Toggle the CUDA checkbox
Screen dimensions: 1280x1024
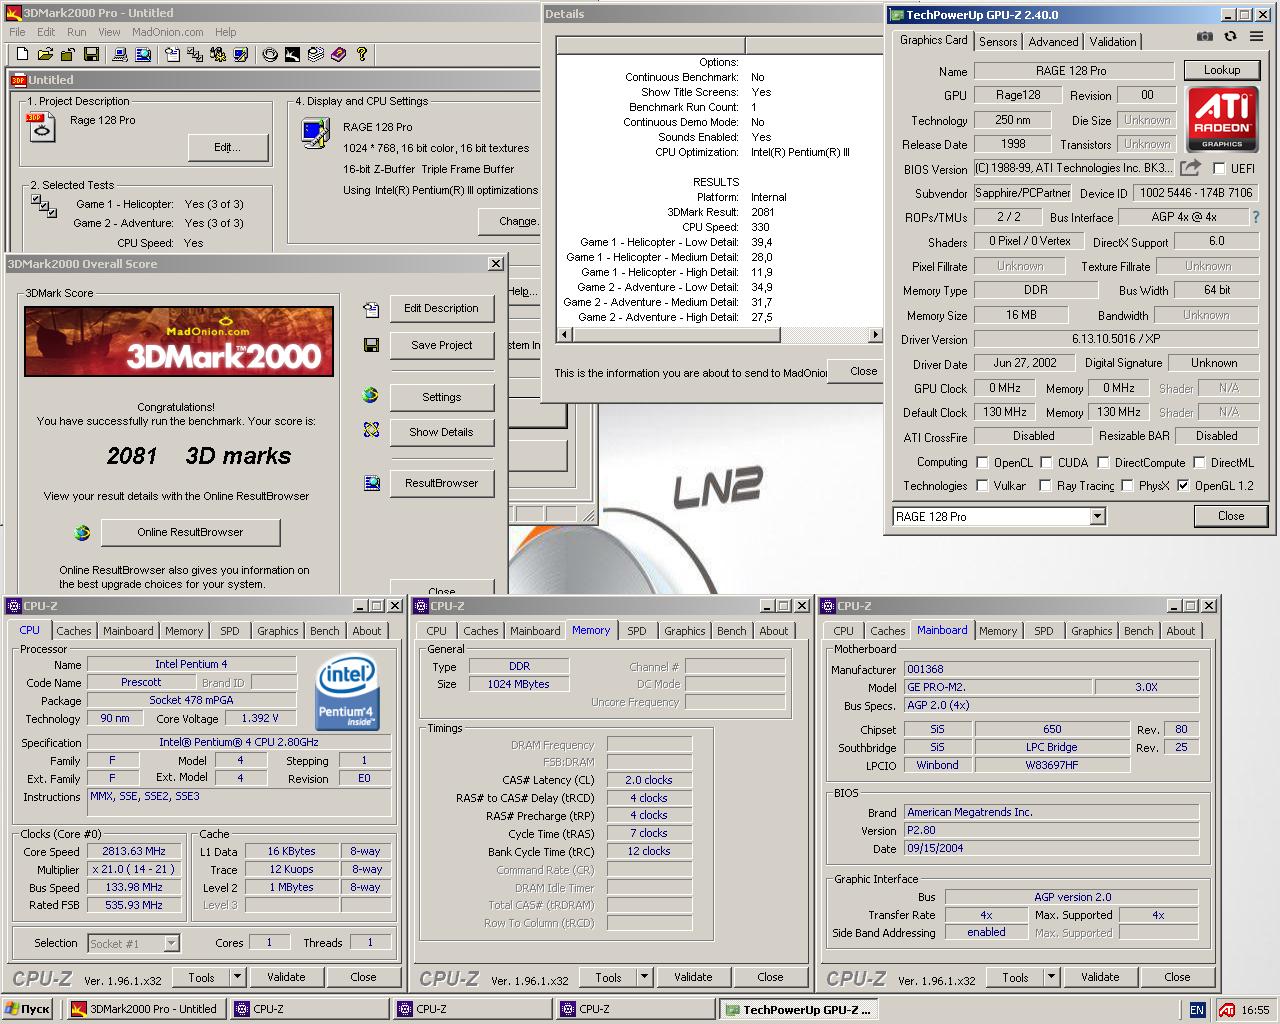[1046, 463]
